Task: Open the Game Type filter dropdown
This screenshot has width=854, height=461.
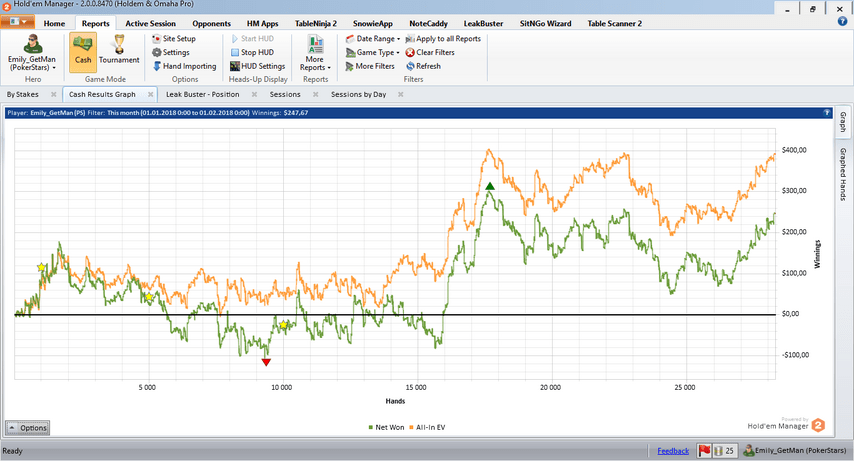Action: pos(373,52)
